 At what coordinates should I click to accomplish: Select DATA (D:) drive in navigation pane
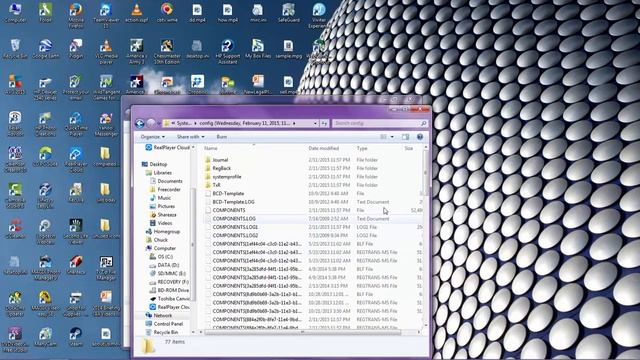click(168, 265)
